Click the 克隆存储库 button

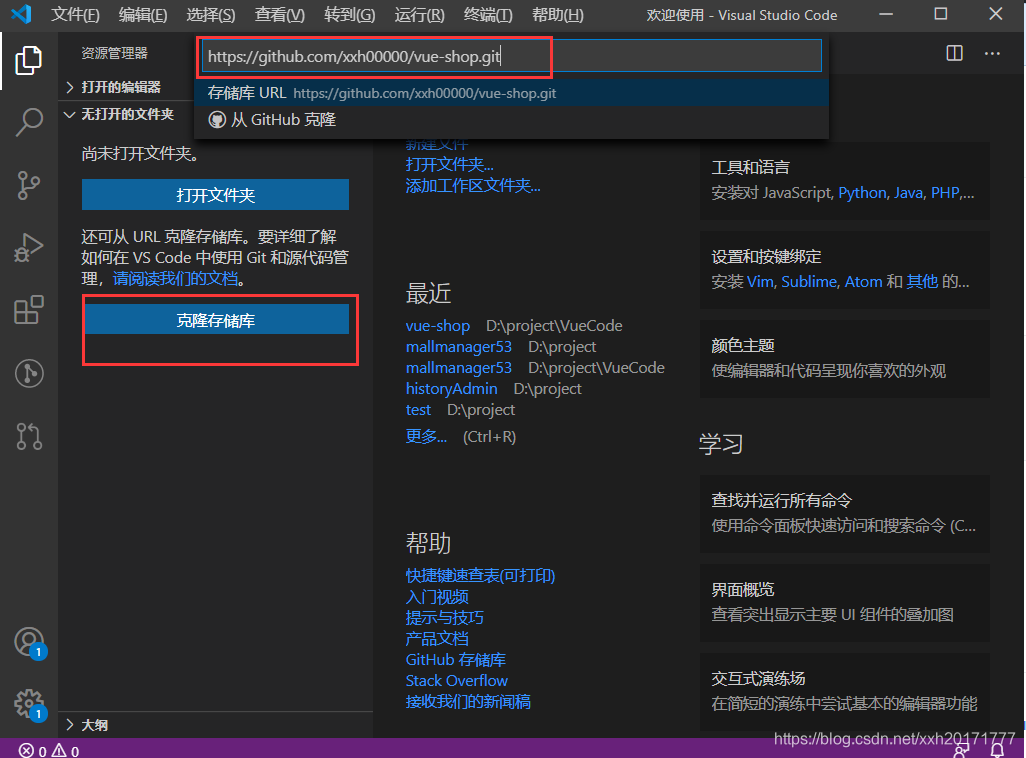tap(217, 319)
